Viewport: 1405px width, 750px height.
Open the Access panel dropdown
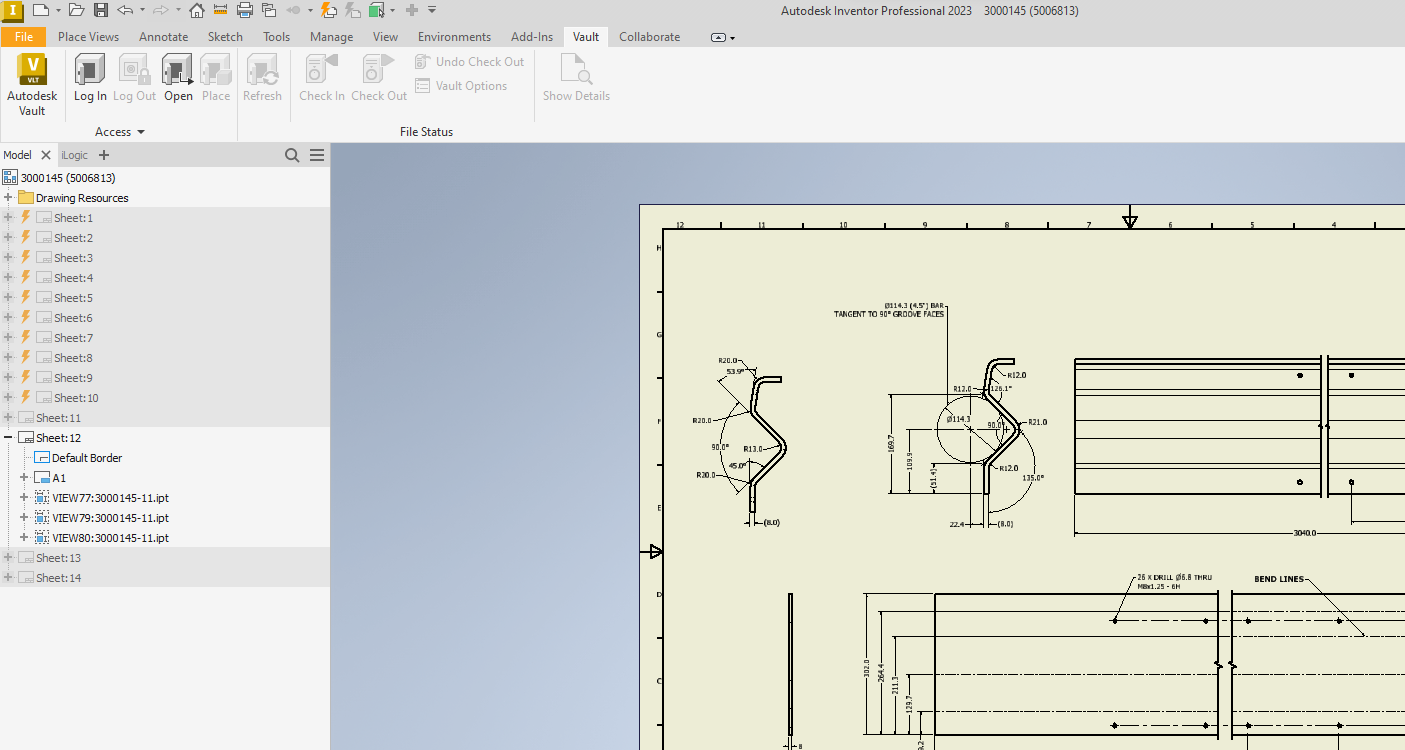[x=120, y=132]
